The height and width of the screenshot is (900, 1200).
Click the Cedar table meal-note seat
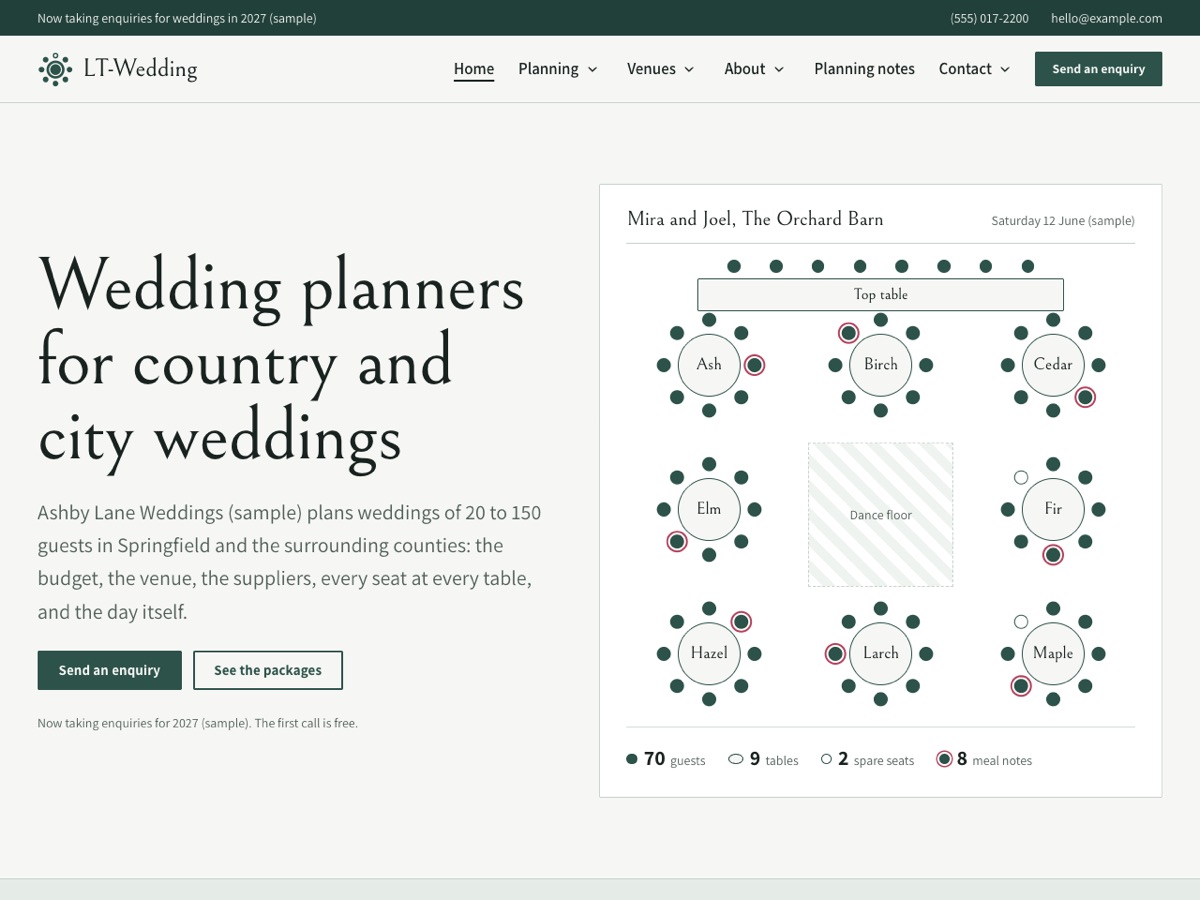pos(1085,397)
